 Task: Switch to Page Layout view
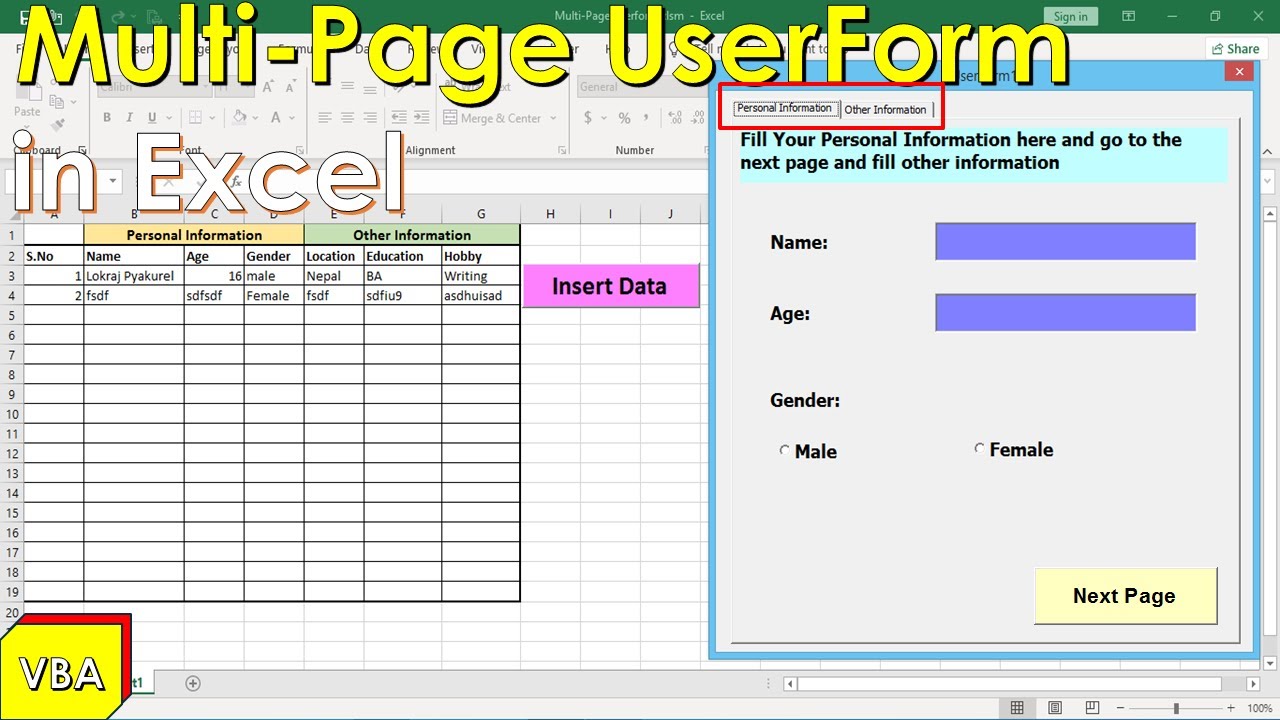[x=1055, y=708]
